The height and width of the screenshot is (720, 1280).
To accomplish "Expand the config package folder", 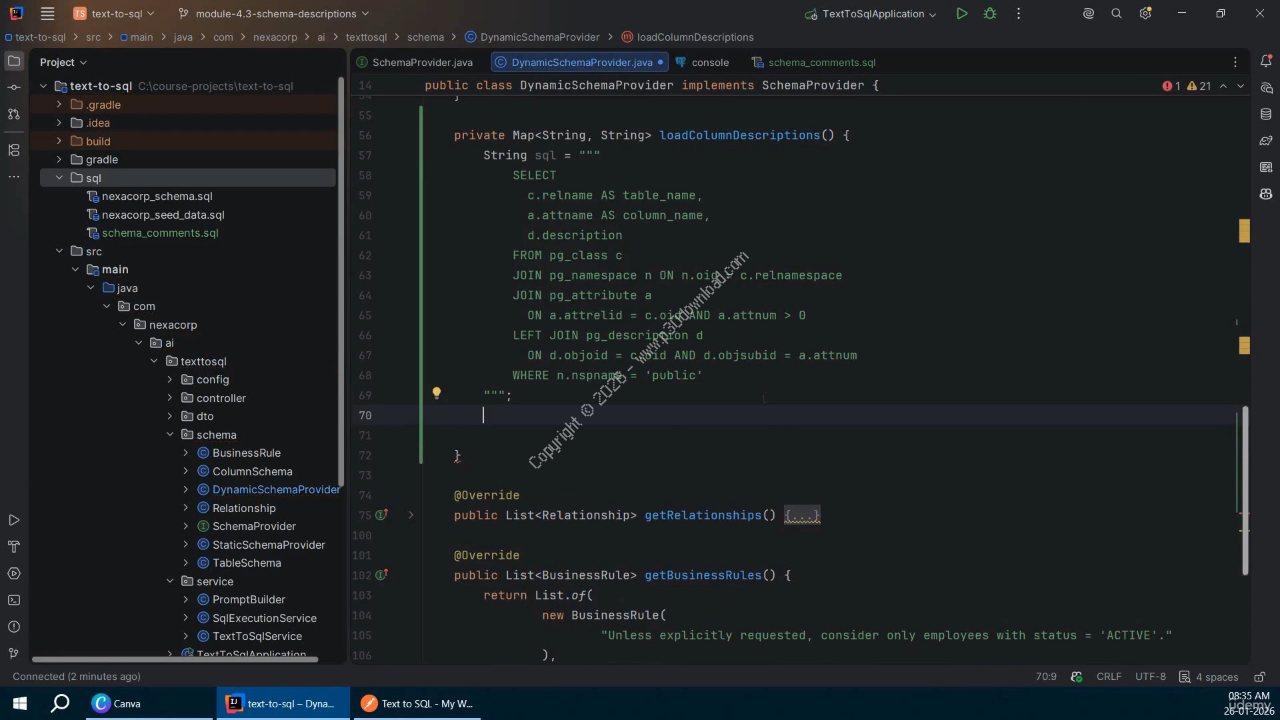I will point(170,380).
